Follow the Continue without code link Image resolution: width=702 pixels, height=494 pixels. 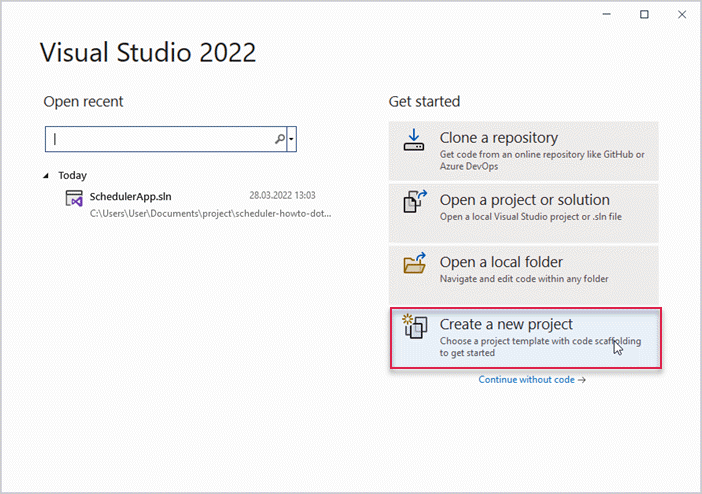[x=532, y=380]
